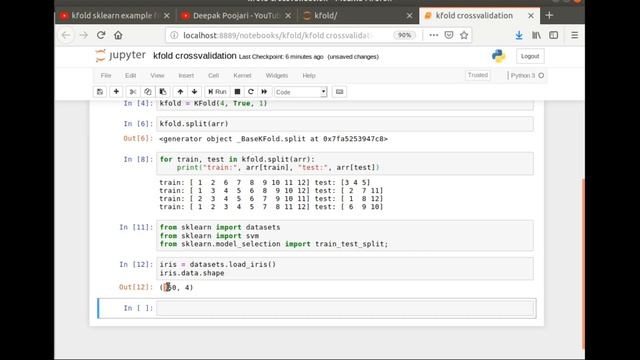This screenshot has width=640, height=360.
Task: Open the Cell menu
Action: pos(213,76)
